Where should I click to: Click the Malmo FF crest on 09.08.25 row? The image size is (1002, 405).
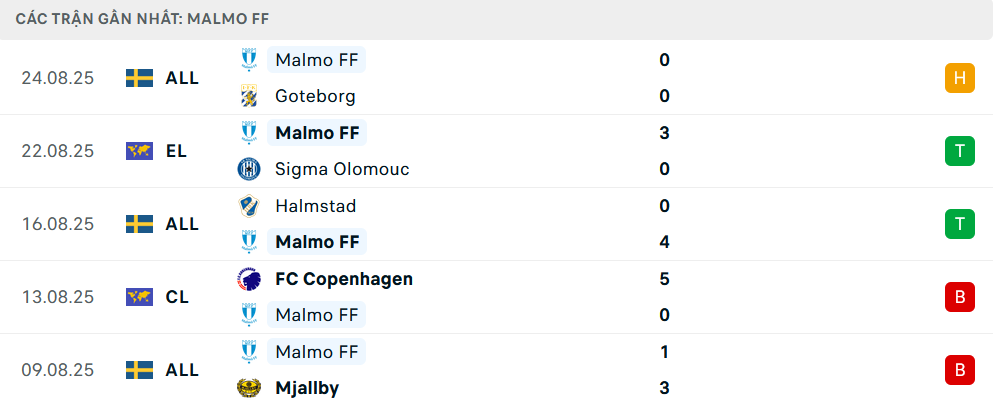(248, 352)
